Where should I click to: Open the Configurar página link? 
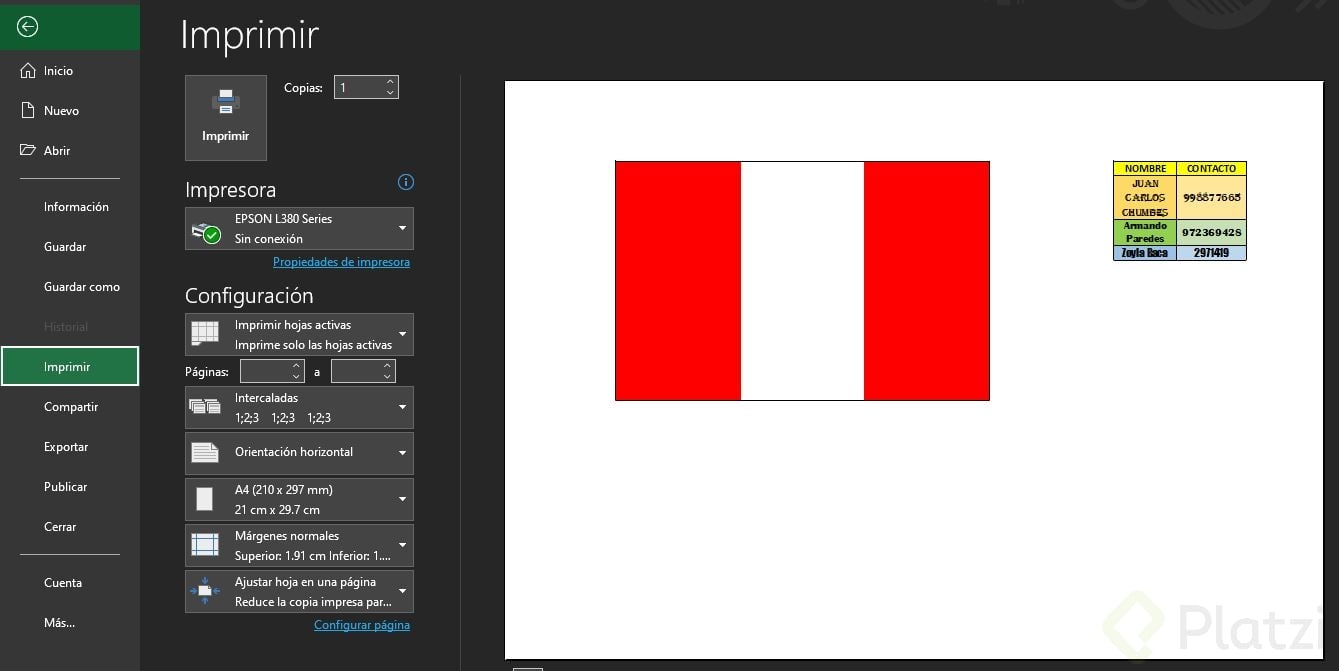tap(362, 625)
